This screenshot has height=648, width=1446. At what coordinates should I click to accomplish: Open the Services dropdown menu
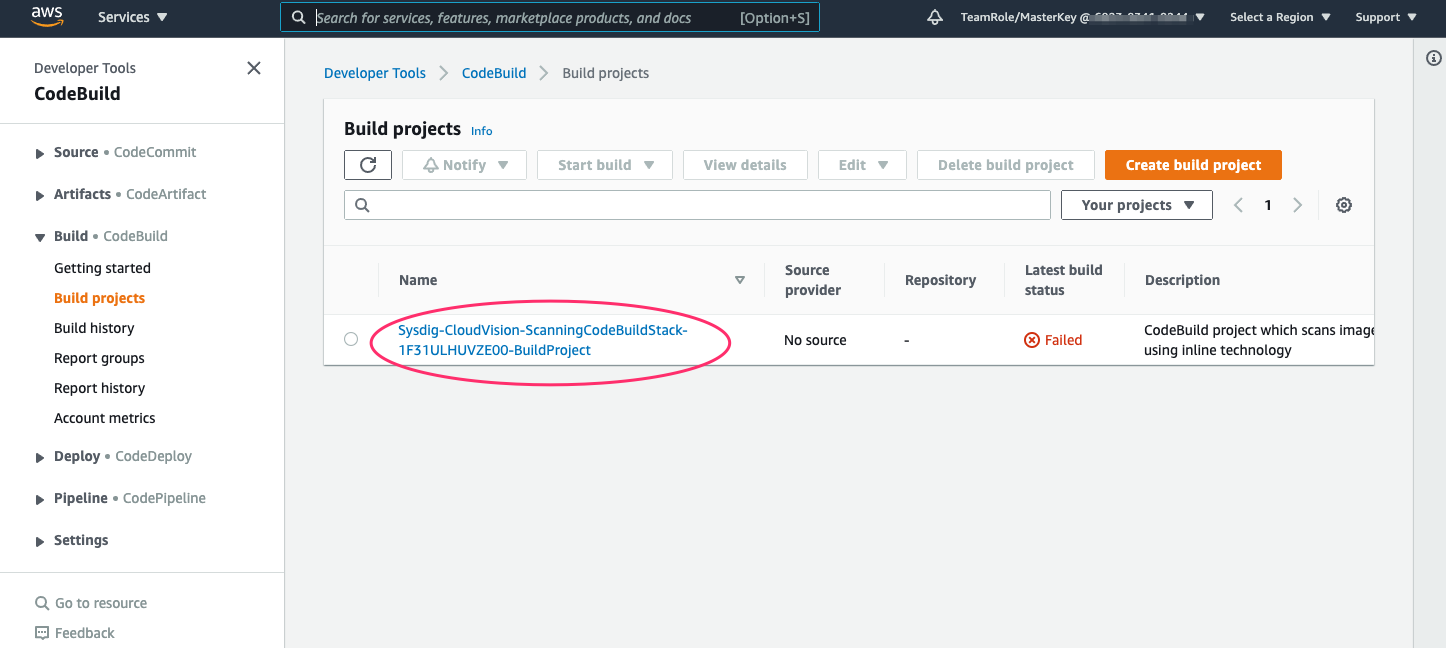coord(132,17)
